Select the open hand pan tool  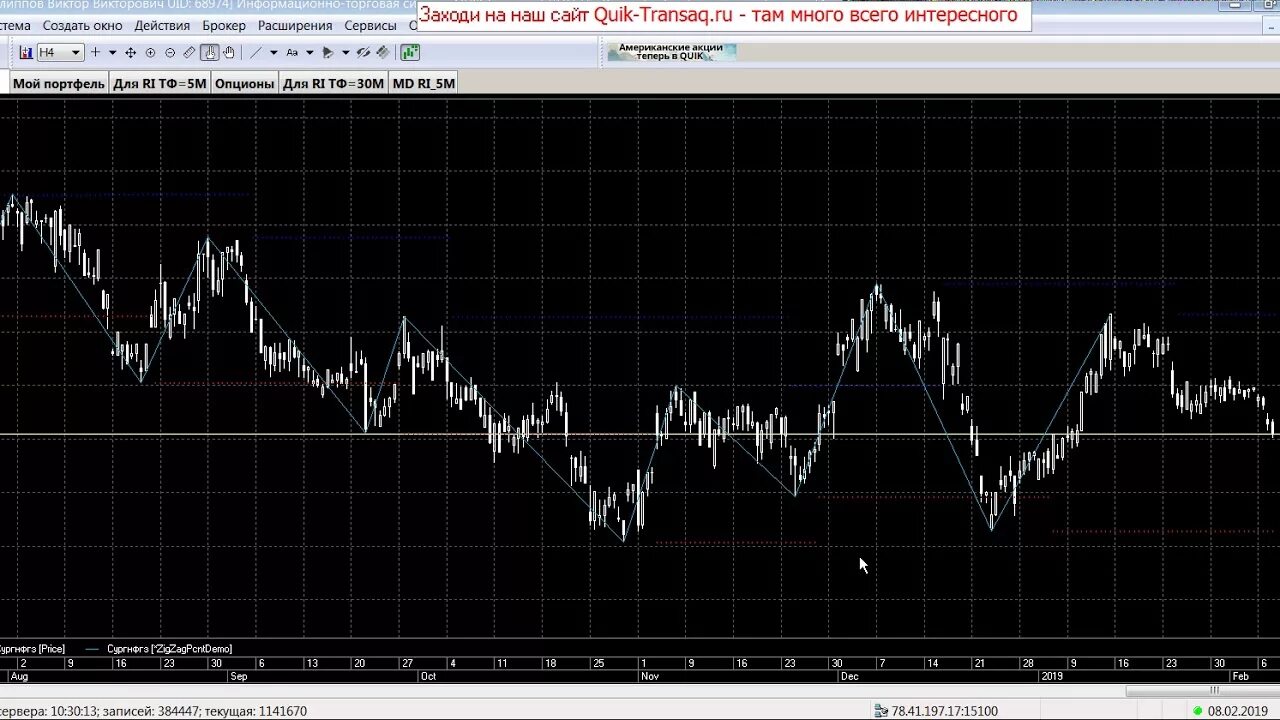[229, 52]
